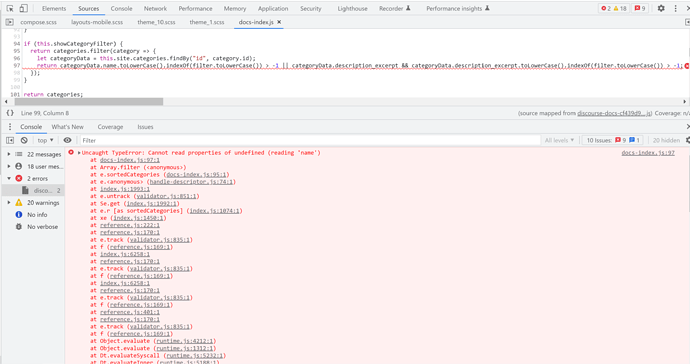Open the 10 Issues button in console toolbar
Image resolution: width=690 pixels, height=364 pixels.
613,140
